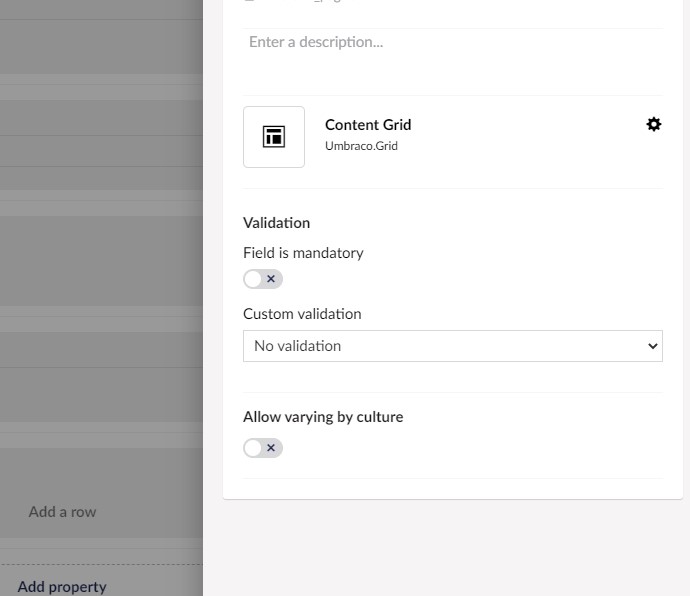Click the Validation section heading
This screenshot has width=690, height=596.
click(x=276, y=223)
